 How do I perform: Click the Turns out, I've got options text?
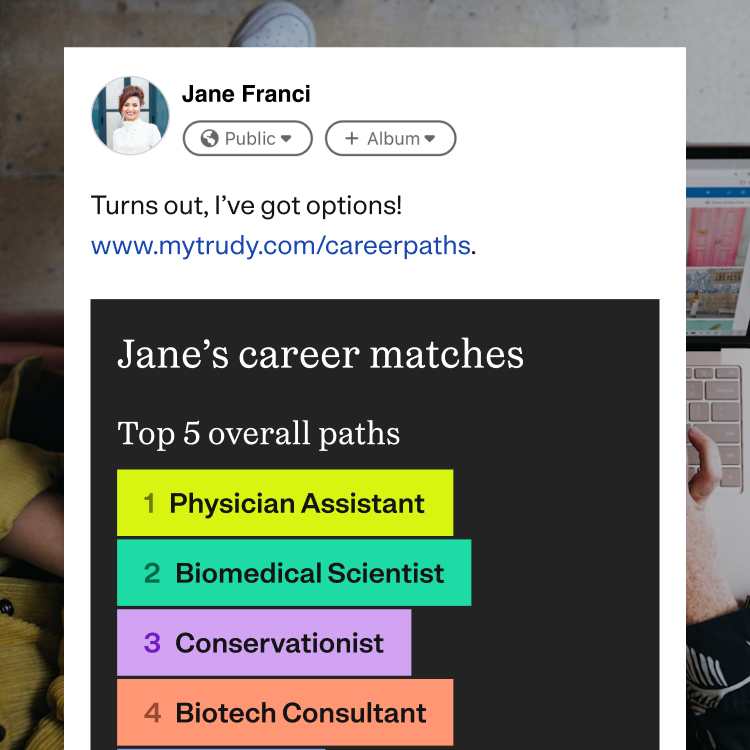tap(246, 206)
